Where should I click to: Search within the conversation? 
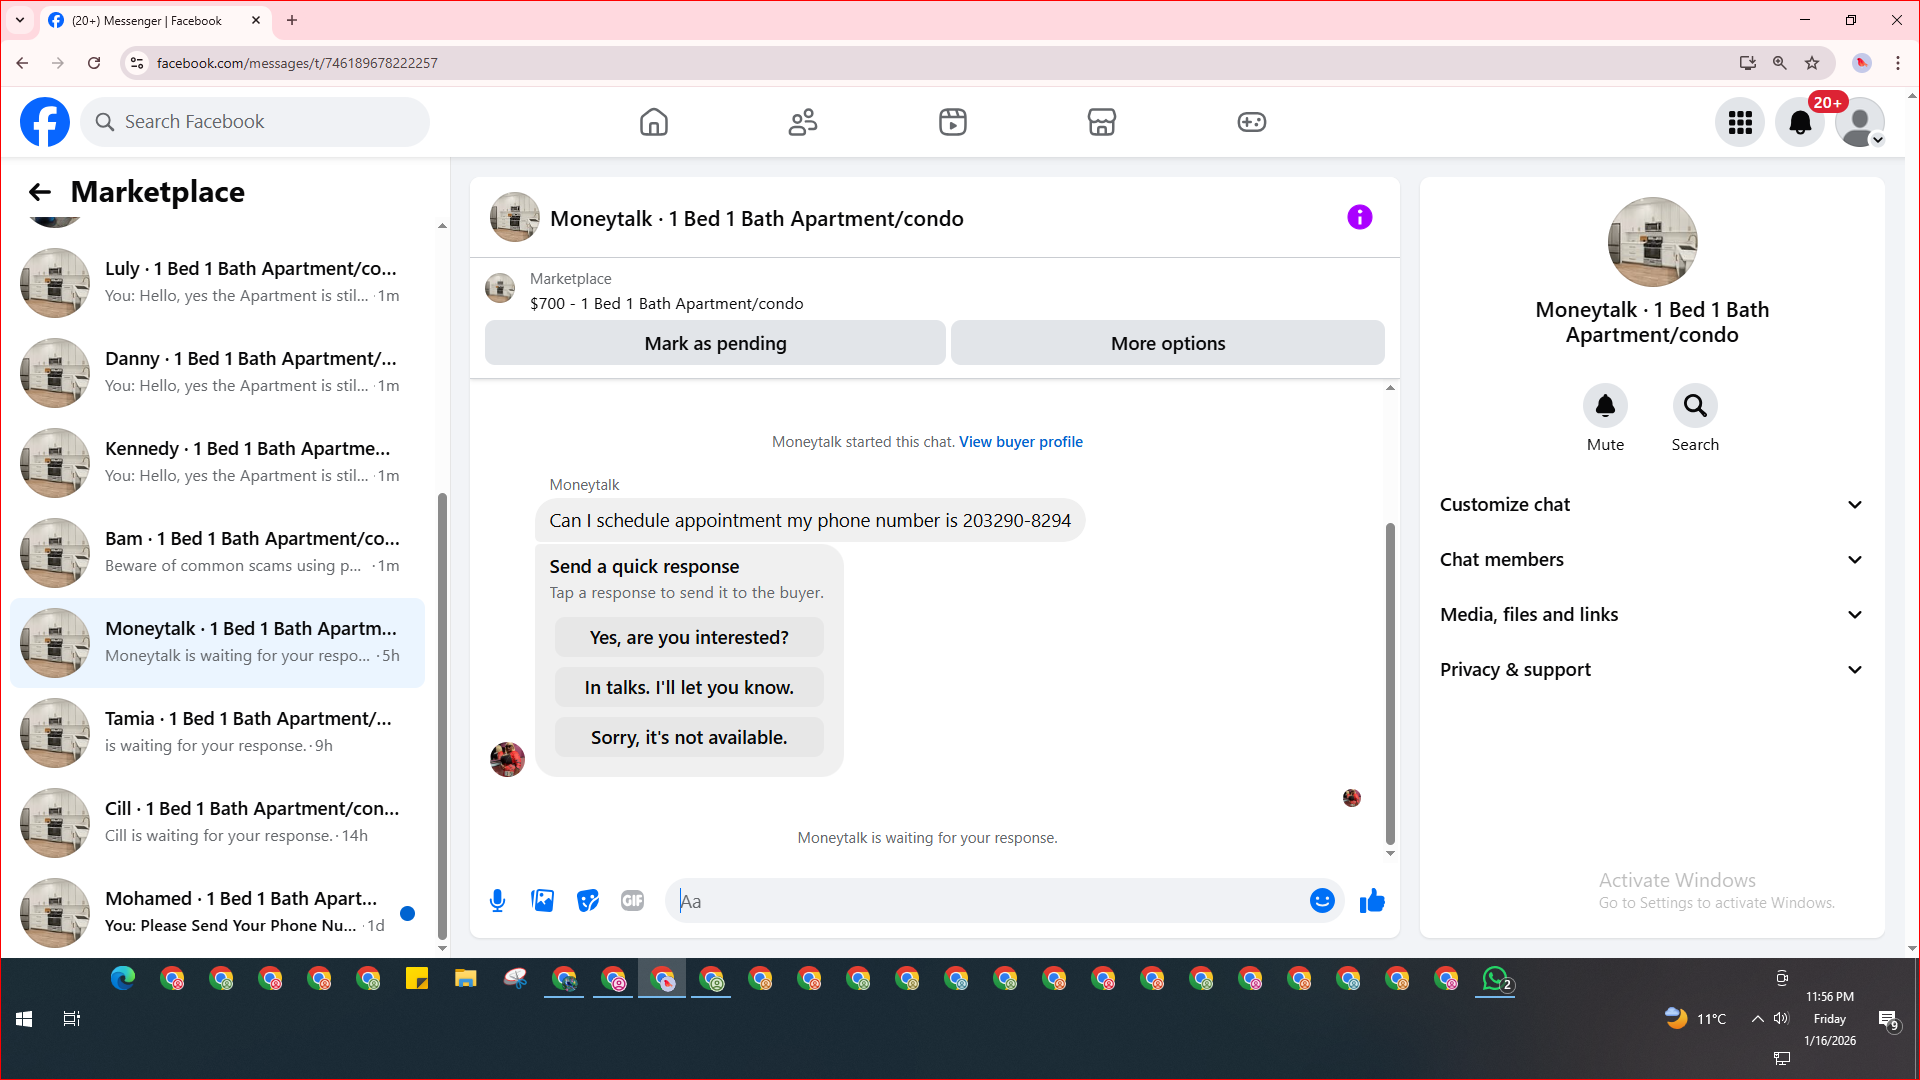tap(1695, 406)
